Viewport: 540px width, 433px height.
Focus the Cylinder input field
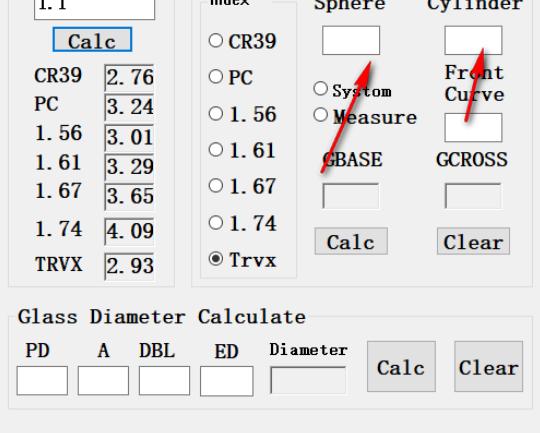pos(473,40)
